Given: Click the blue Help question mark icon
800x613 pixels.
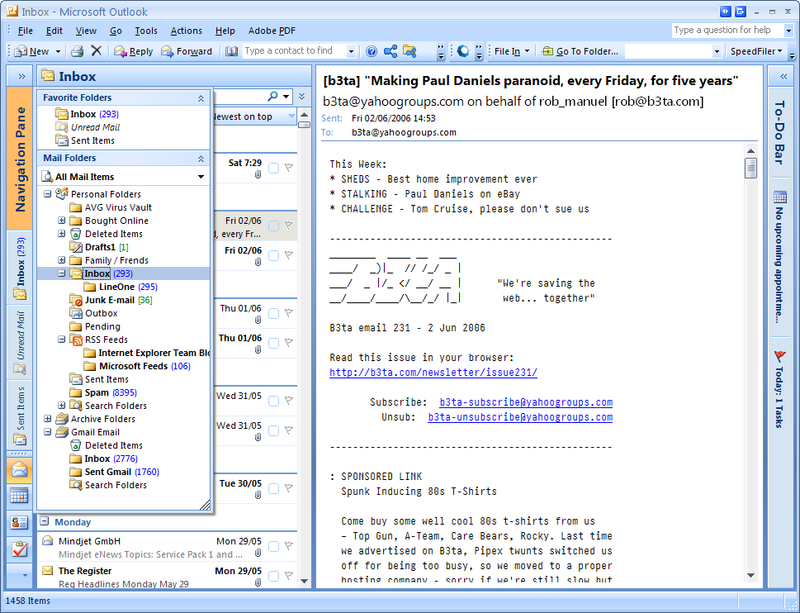Looking at the screenshot, I should (372, 51).
